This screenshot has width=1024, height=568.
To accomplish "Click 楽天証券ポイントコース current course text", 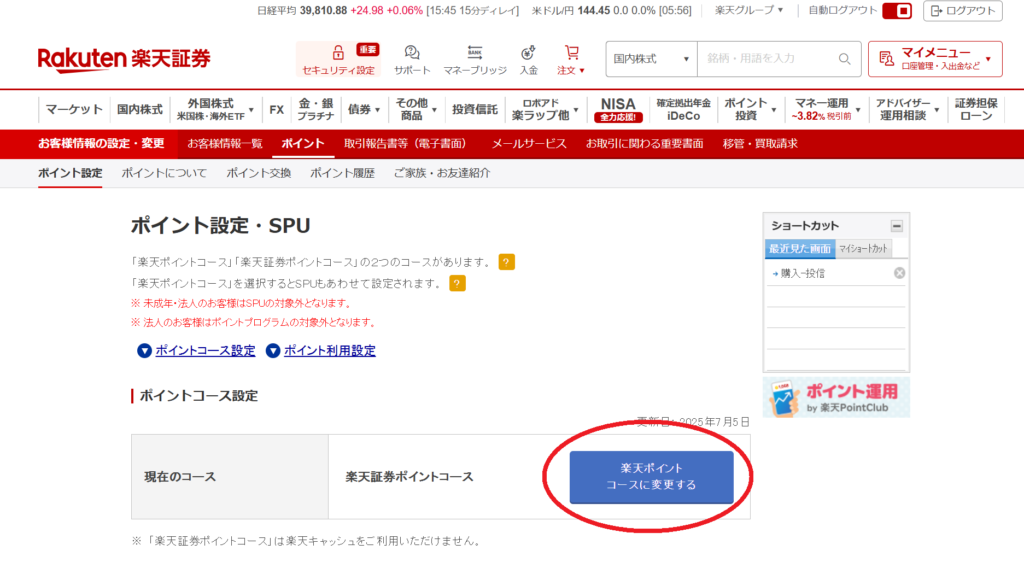I will click(409, 477).
